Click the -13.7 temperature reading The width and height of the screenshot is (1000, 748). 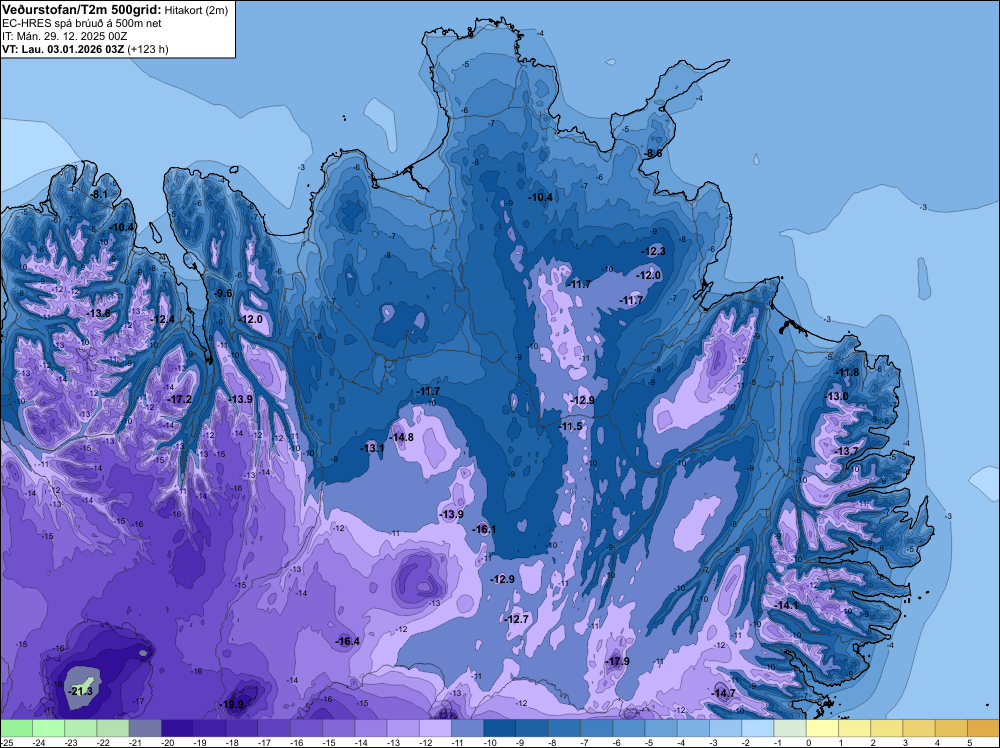click(x=847, y=451)
